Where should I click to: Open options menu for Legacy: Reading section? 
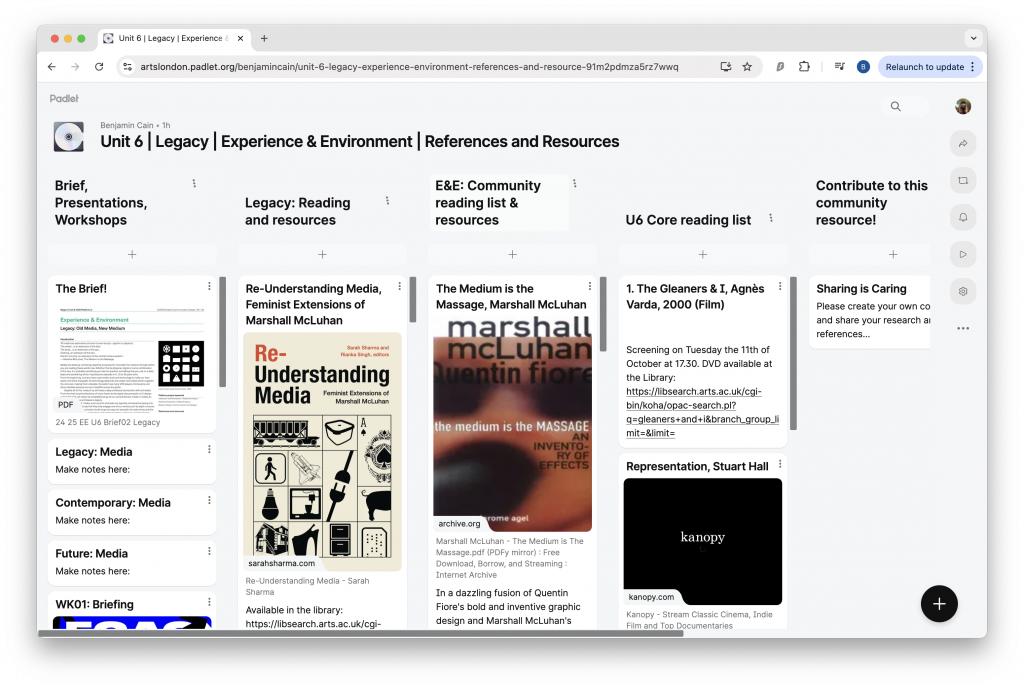pos(387,201)
